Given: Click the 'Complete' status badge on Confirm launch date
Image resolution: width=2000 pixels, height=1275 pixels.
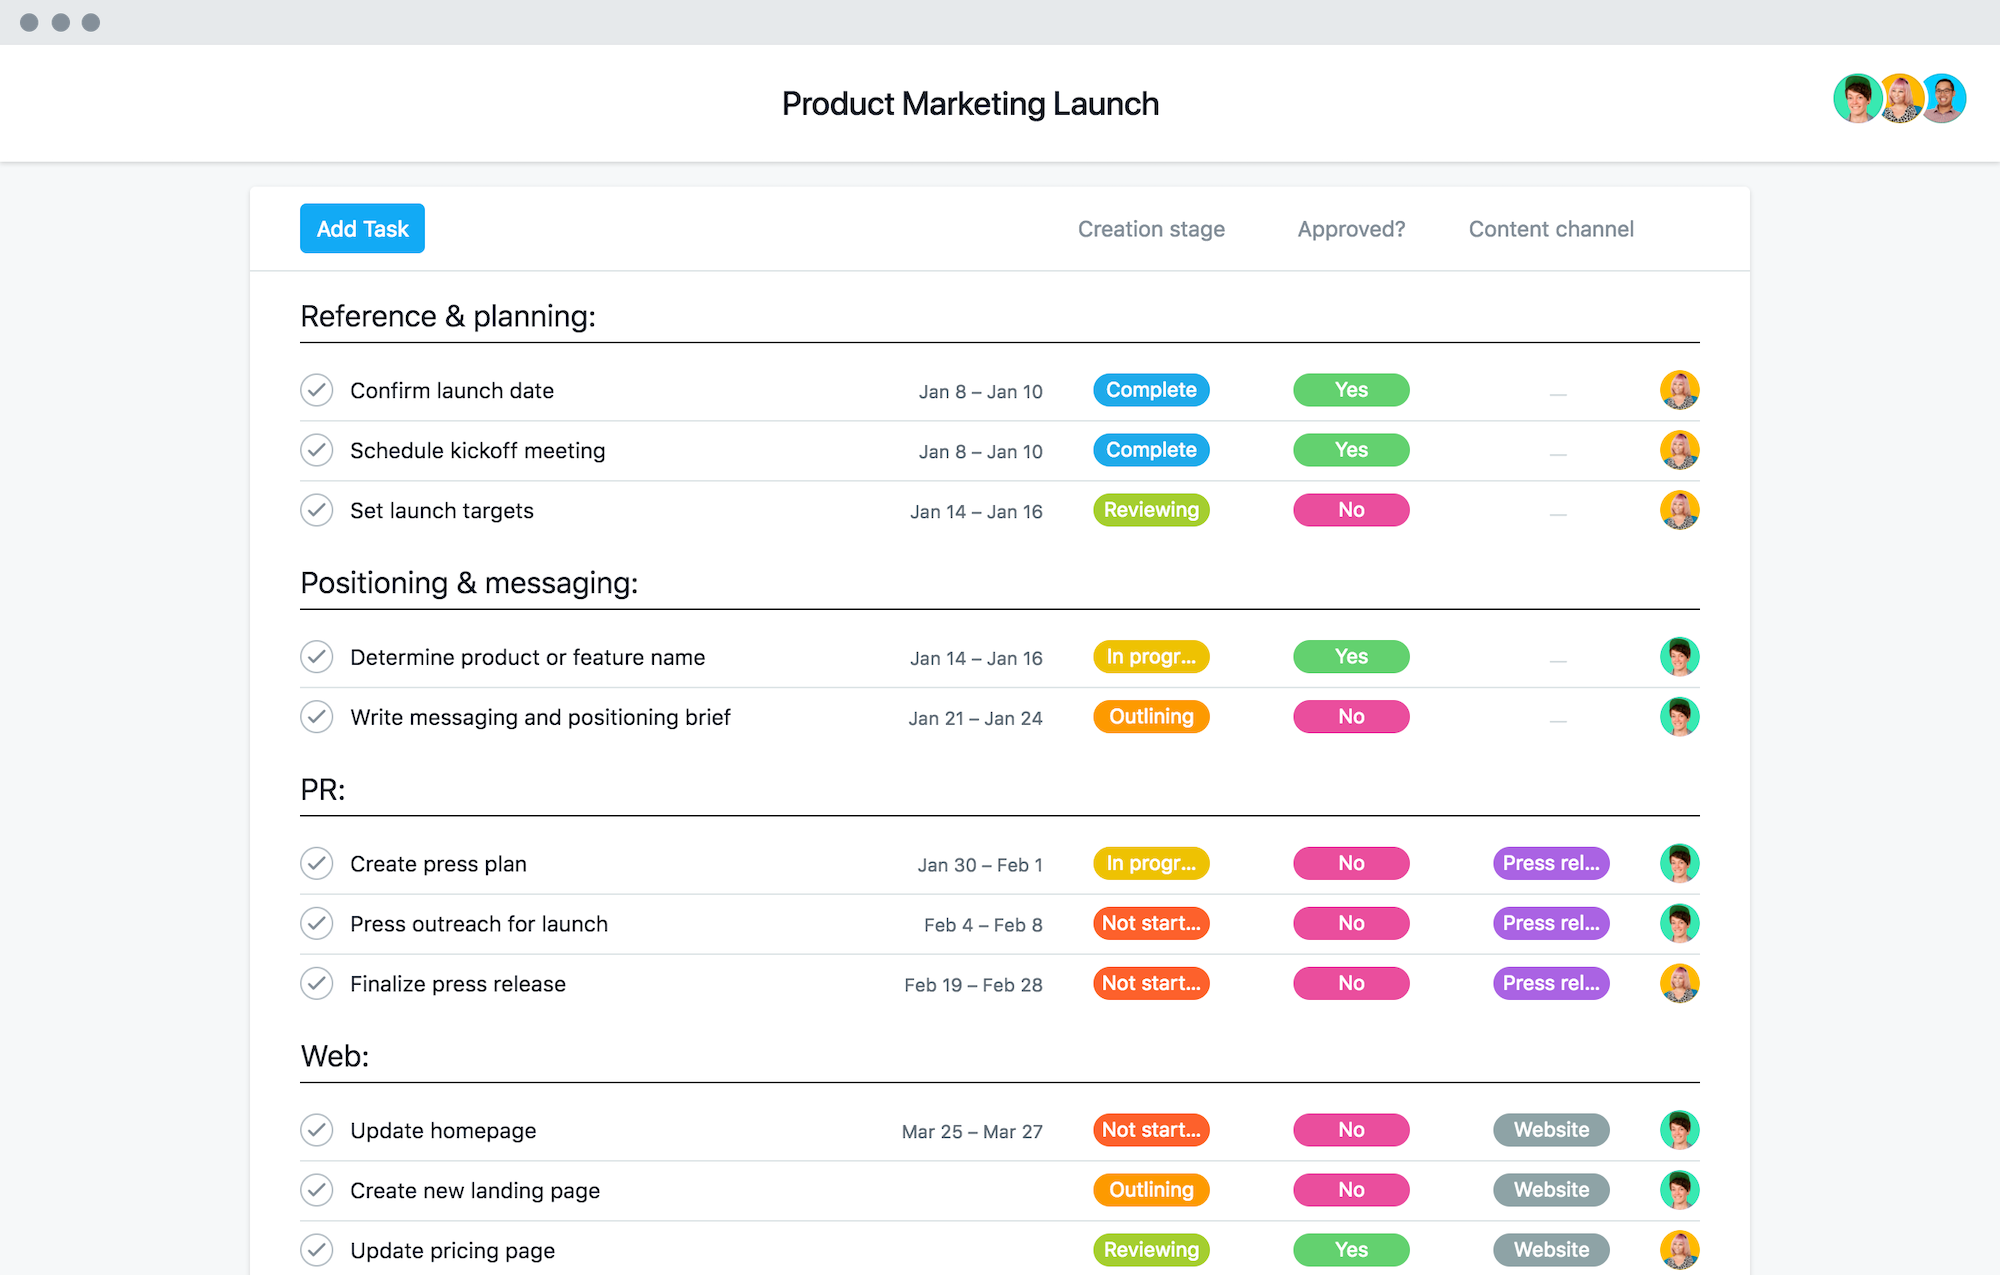Looking at the screenshot, I should [1150, 389].
